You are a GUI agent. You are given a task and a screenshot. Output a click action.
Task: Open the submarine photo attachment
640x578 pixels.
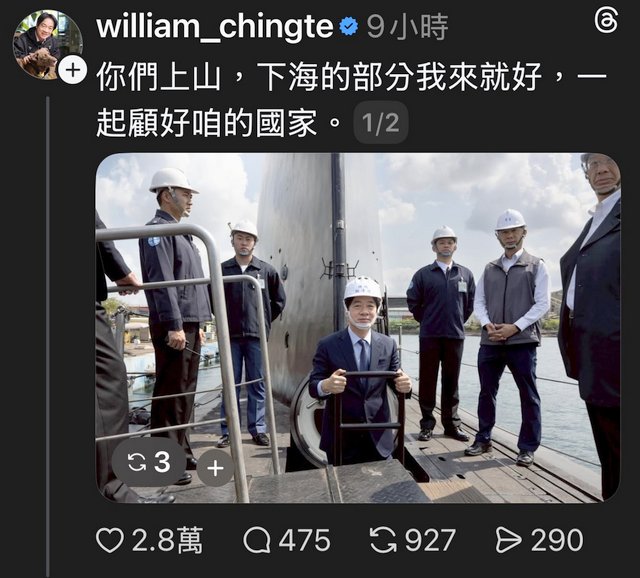tap(358, 328)
